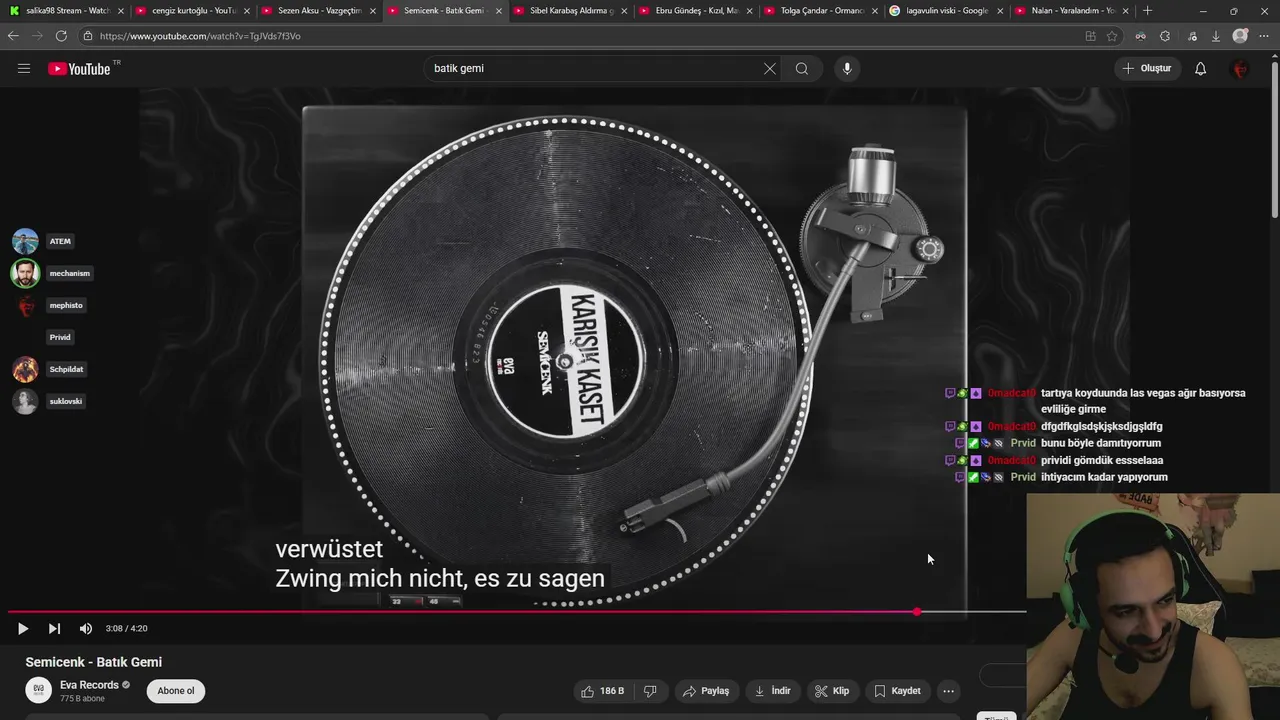Image resolution: width=1280 pixels, height=720 pixels.
Task: Click the mephisto name in voice overlay
Action: click(66, 305)
